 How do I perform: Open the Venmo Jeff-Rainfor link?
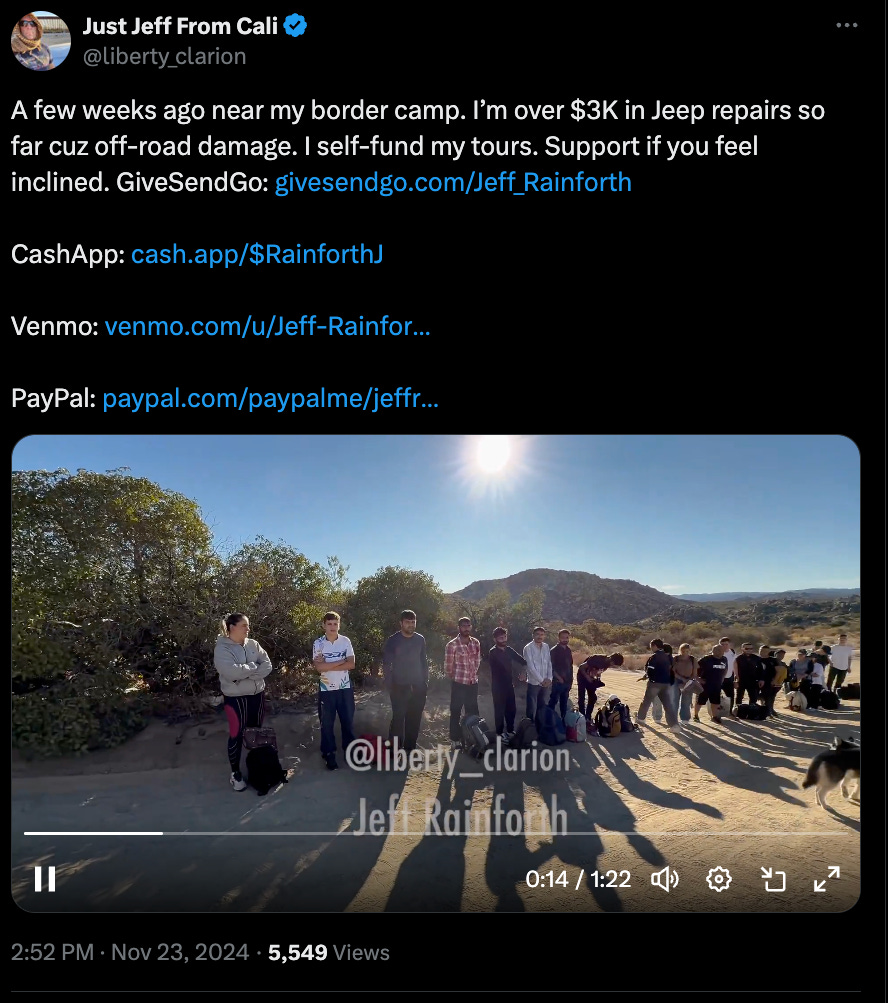267,326
